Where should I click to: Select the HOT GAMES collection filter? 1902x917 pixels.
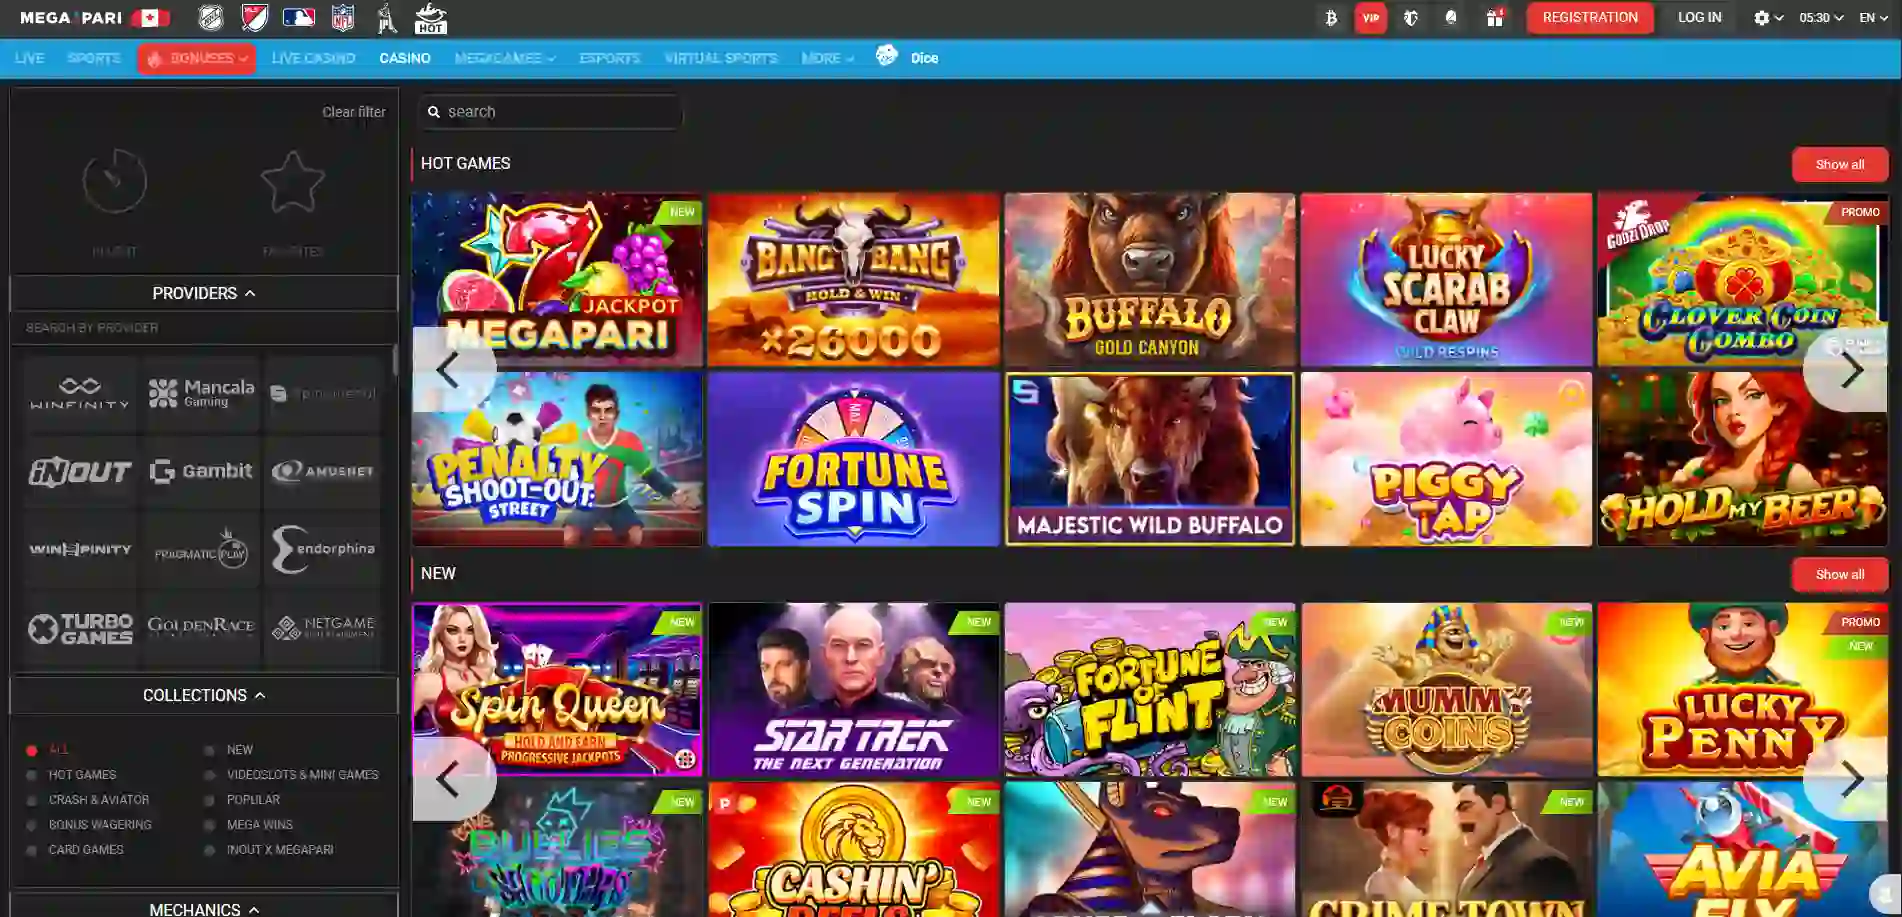81,774
